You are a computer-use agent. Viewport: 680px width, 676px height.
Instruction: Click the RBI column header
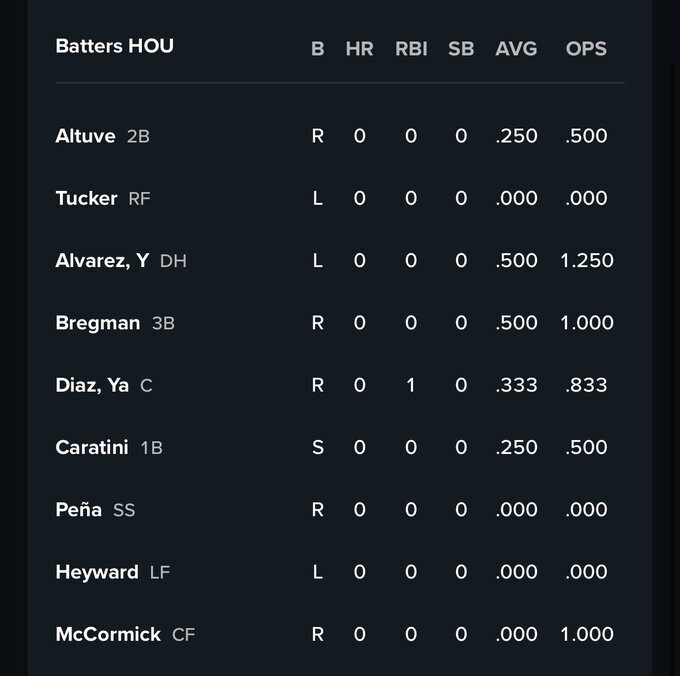(x=411, y=49)
